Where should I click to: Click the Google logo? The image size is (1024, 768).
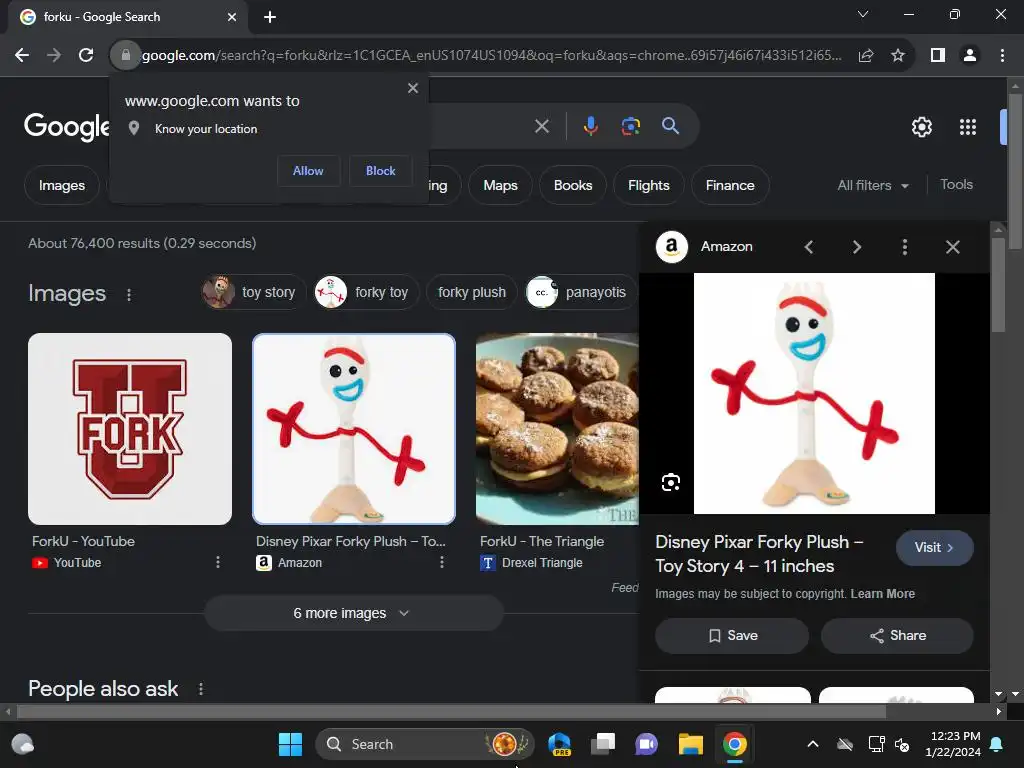point(67,127)
